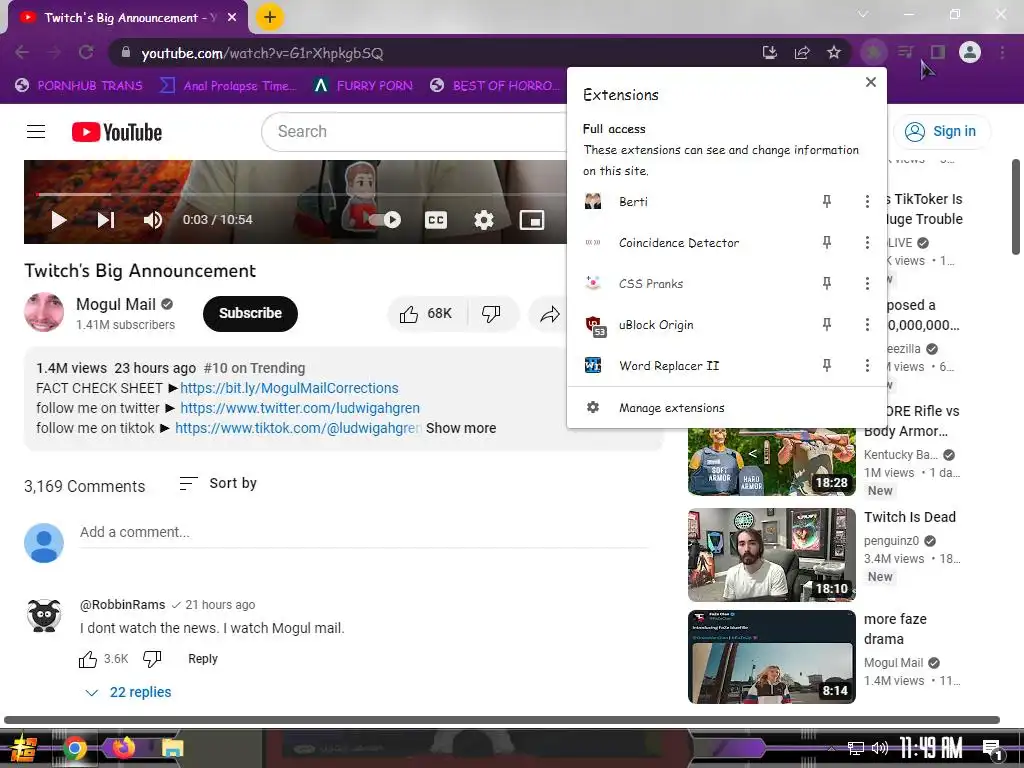Viewport: 1024px width, 768px height.
Task: Click the Add a comment field
Action: [x=364, y=532]
